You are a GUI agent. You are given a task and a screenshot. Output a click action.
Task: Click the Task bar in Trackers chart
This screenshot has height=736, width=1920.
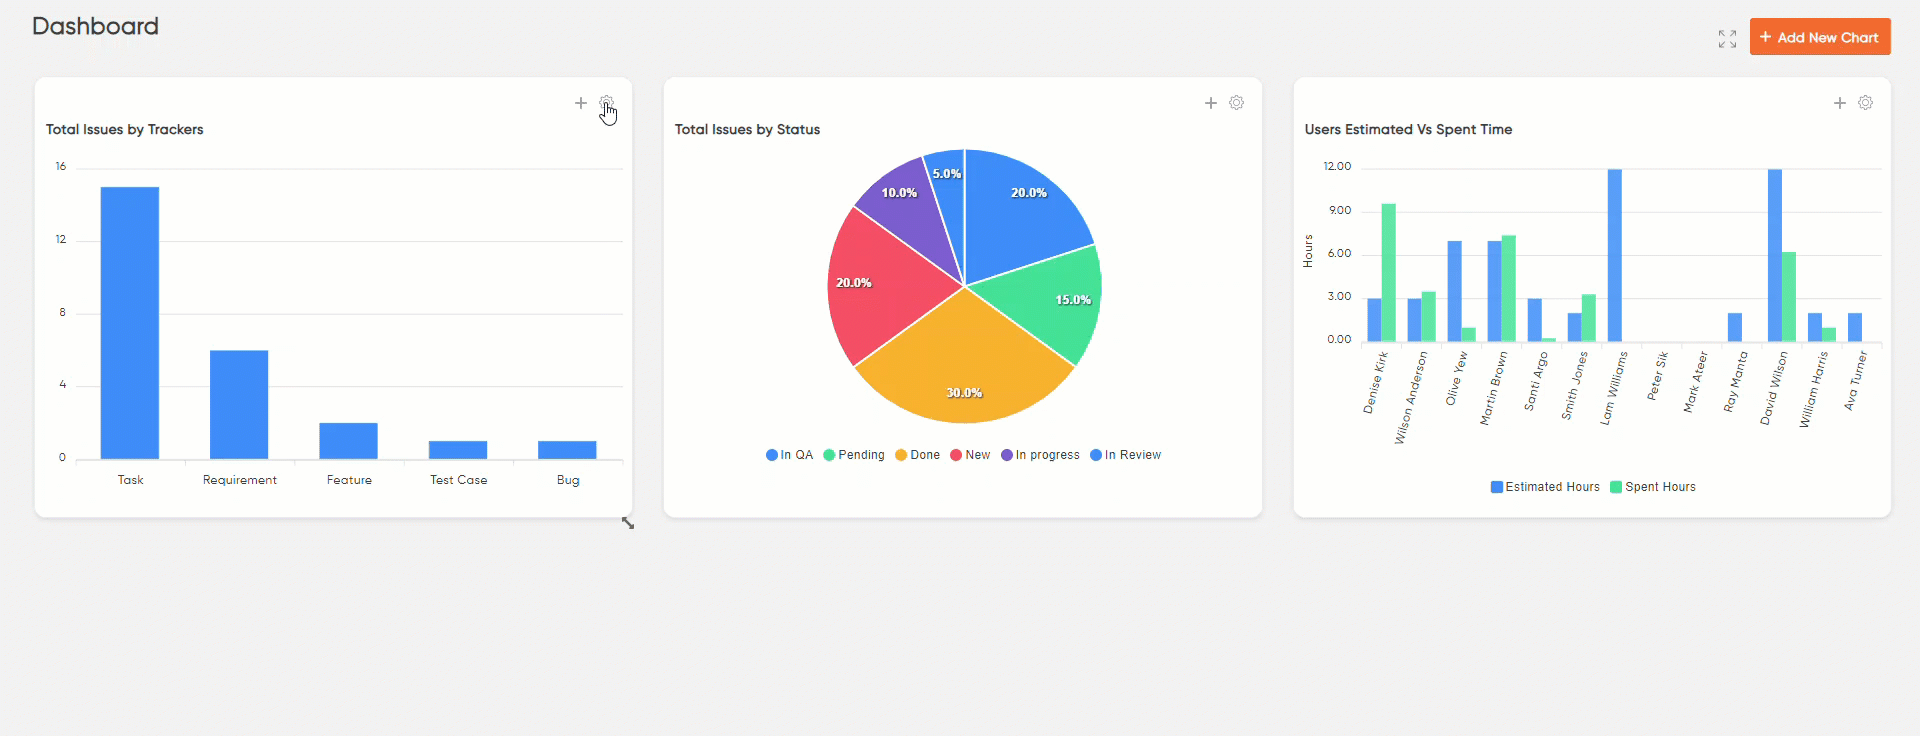[130, 323]
